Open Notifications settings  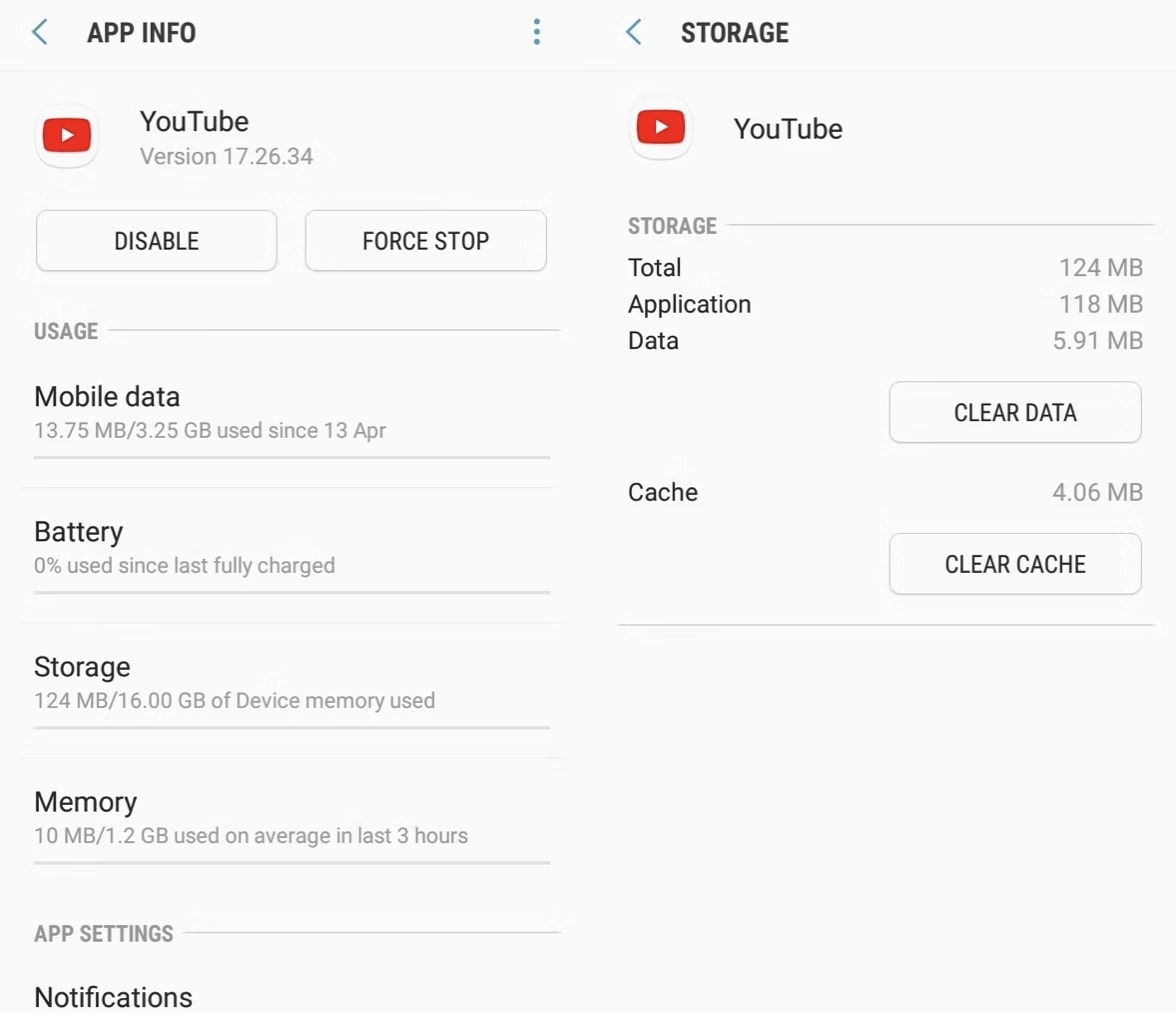click(113, 995)
